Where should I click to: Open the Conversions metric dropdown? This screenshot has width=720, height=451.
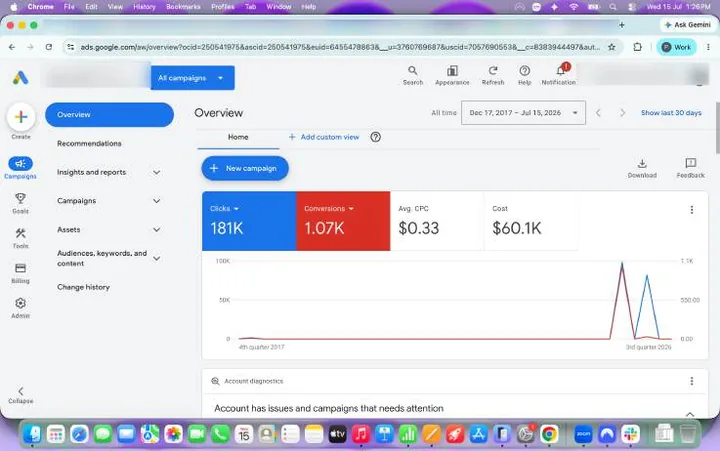point(329,209)
